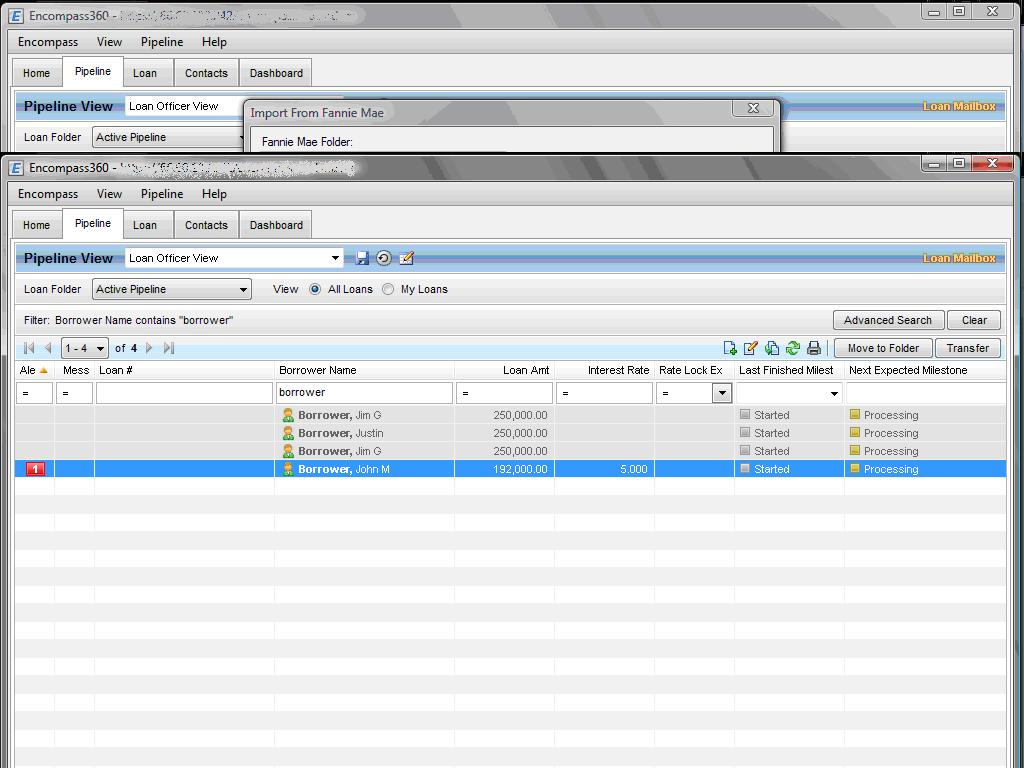The image size is (1024, 768).
Task: Go to the next page of loans
Action: (x=149, y=348)
